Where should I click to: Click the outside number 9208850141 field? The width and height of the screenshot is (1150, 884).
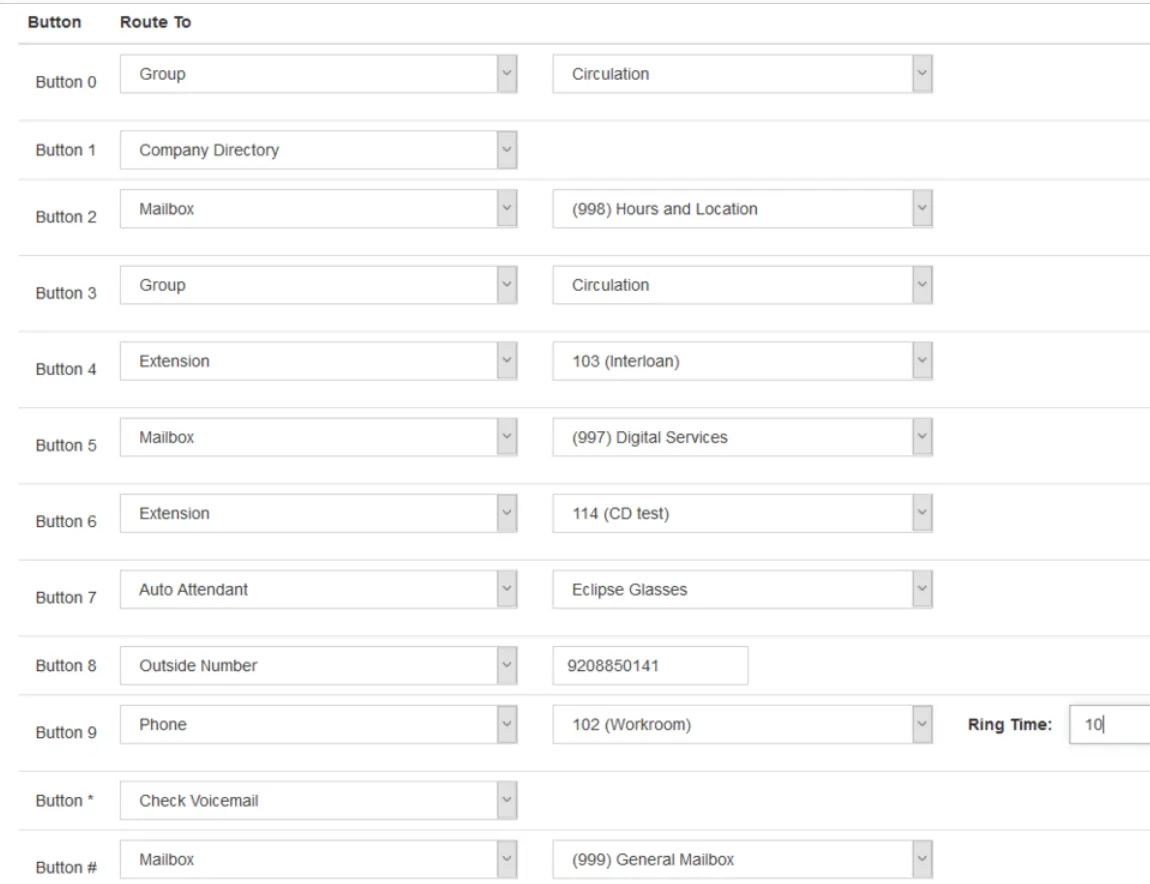click(x=650, y=665)
